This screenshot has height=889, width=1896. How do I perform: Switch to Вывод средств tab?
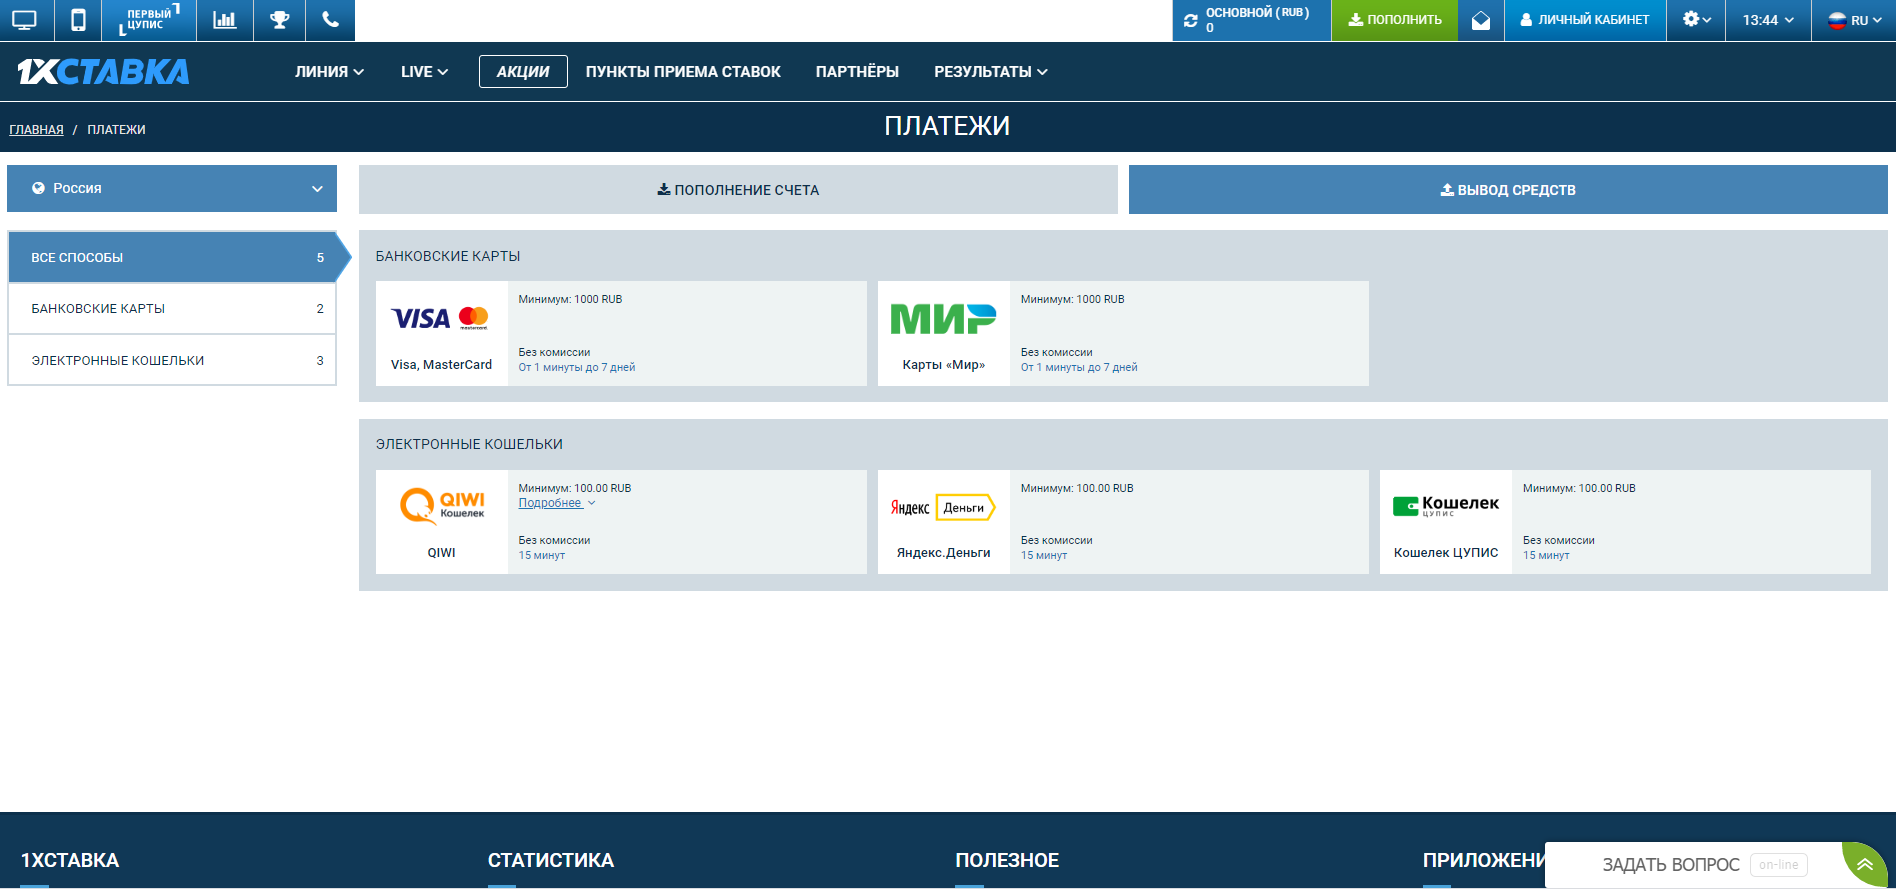(x=1508, y=190)
